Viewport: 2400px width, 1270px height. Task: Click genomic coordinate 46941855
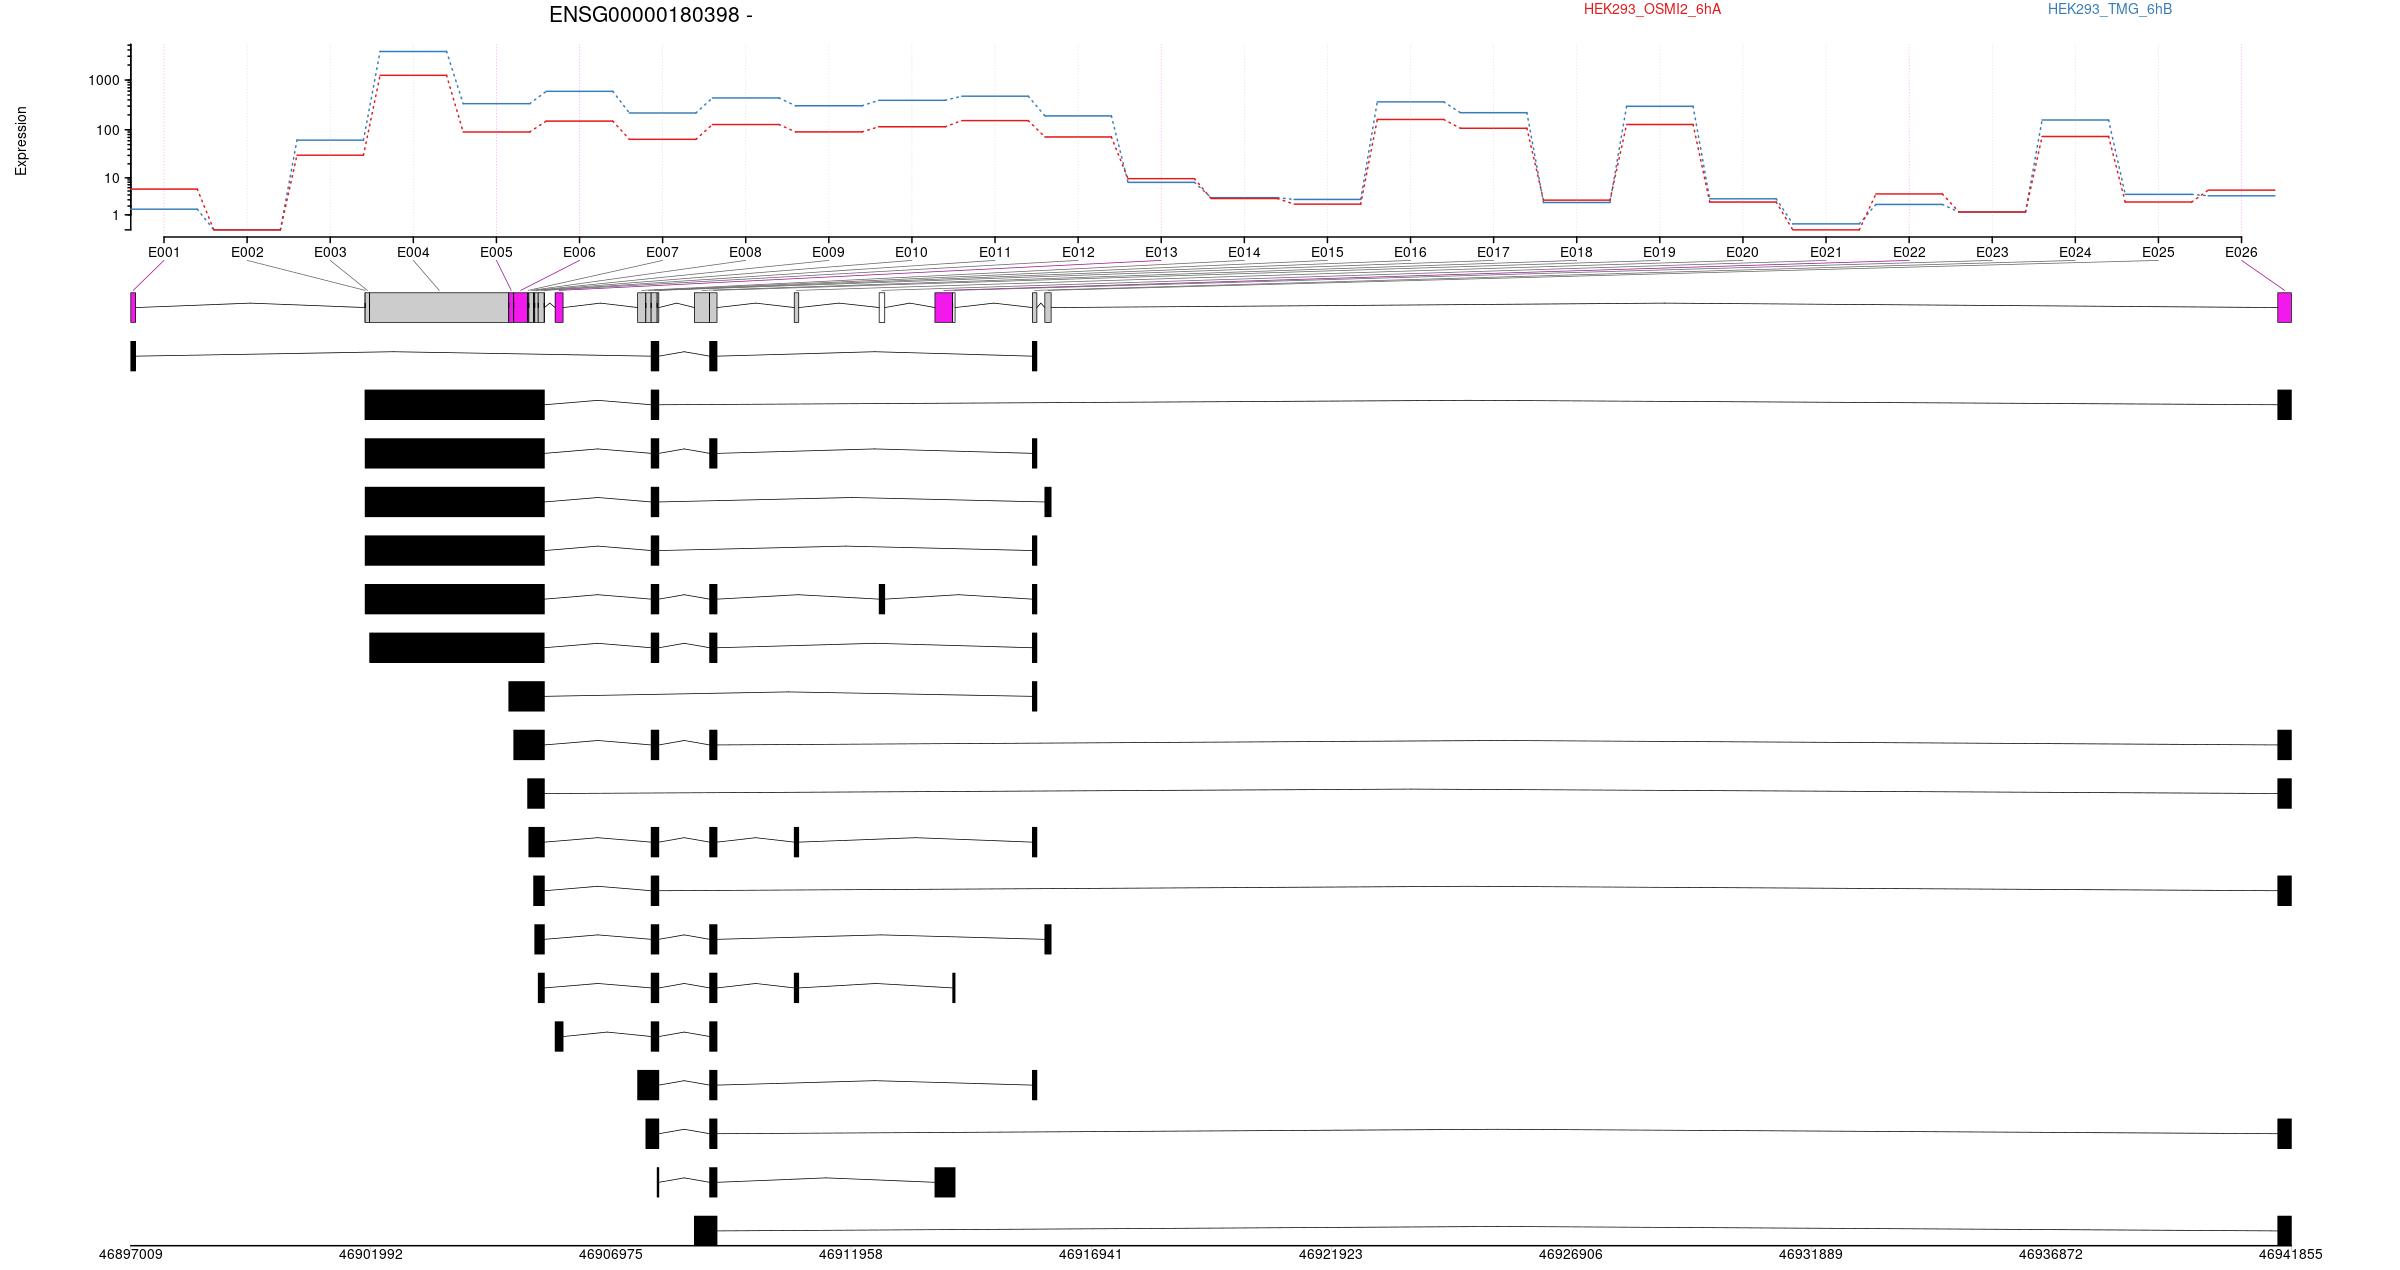[x=2291, y=1254]
